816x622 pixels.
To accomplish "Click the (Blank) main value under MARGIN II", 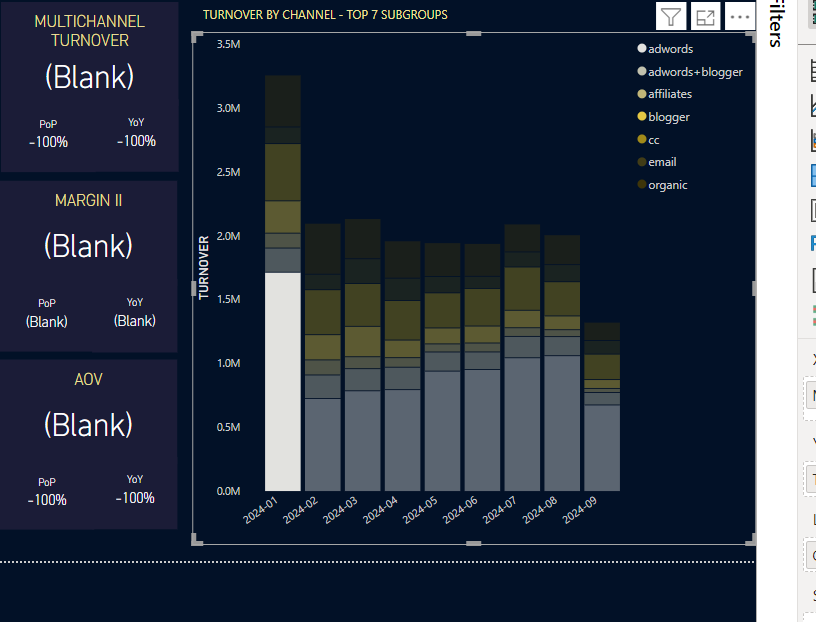I will [88, 246].
